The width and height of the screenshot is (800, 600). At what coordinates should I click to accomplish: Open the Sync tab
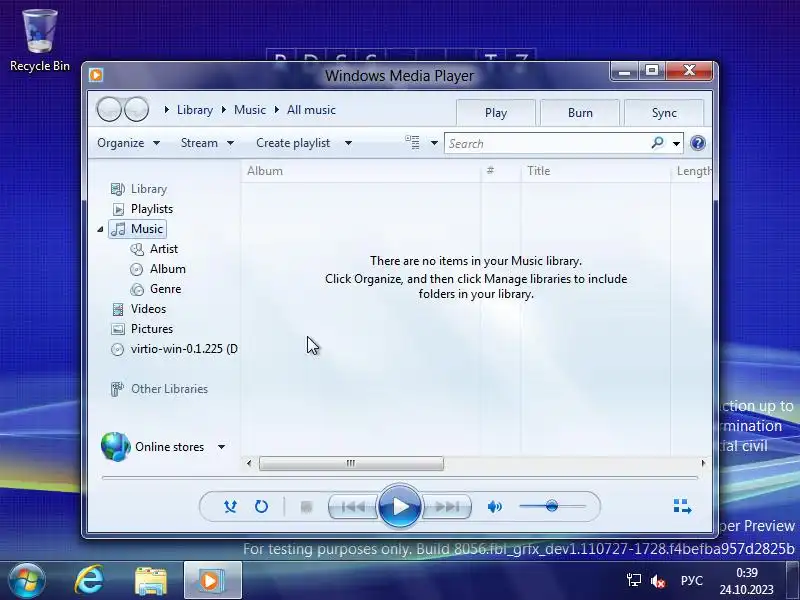click(x=664, y=113)
